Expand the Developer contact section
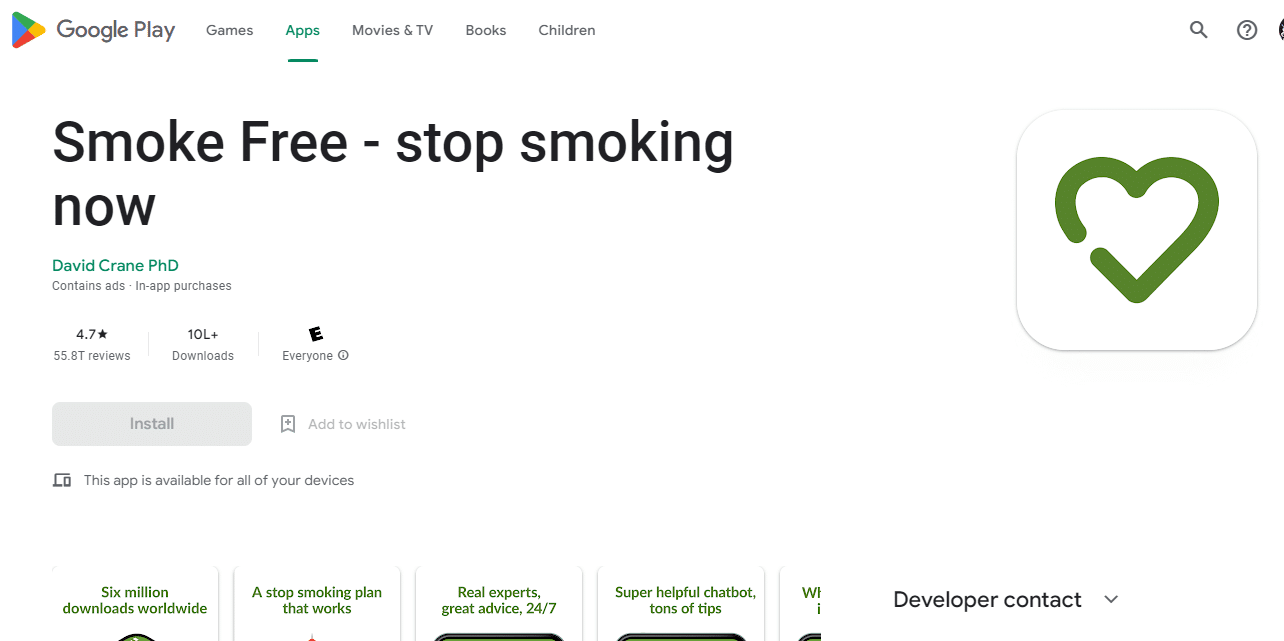This screenshot has height=641, width=1284. (1006, 600)
